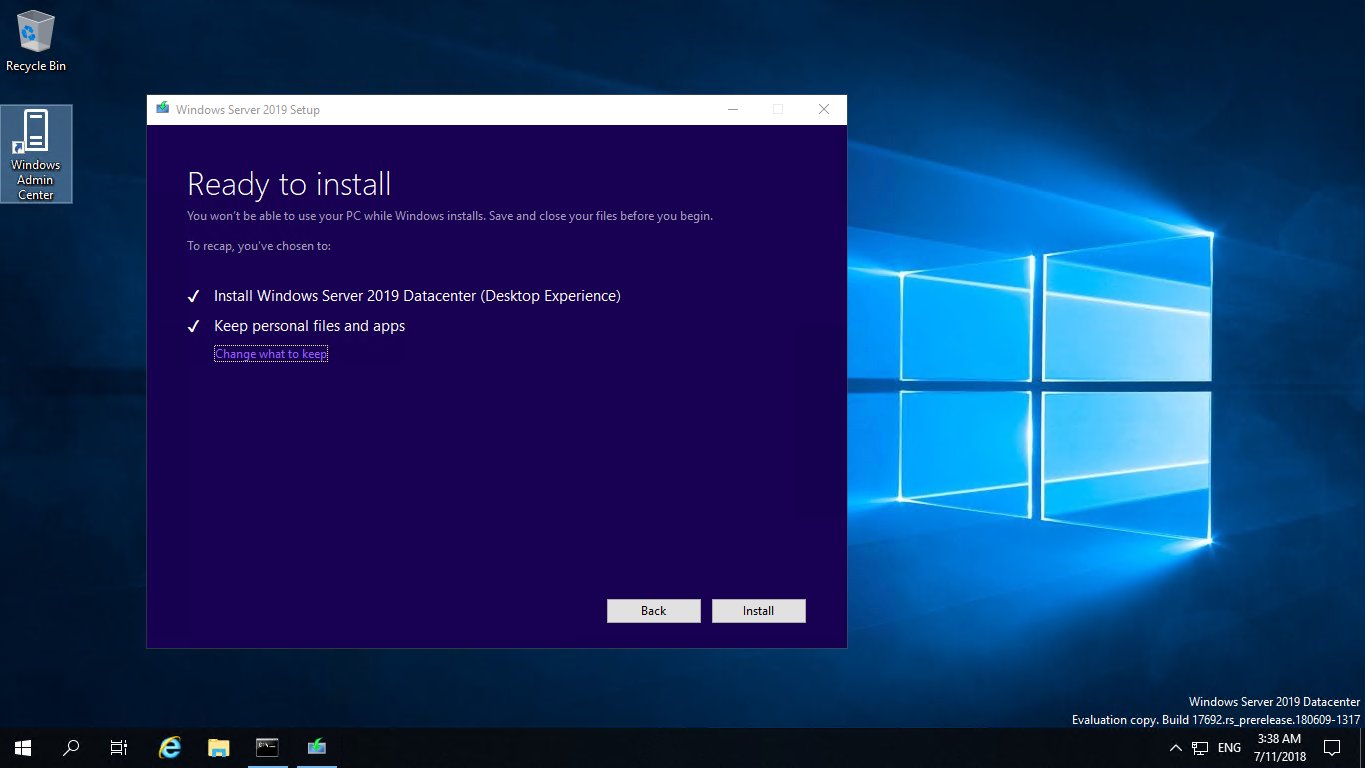Open File Explorer from the taskbar
The width and height of the screenshot is (1365, 768).
pos(219,747)
